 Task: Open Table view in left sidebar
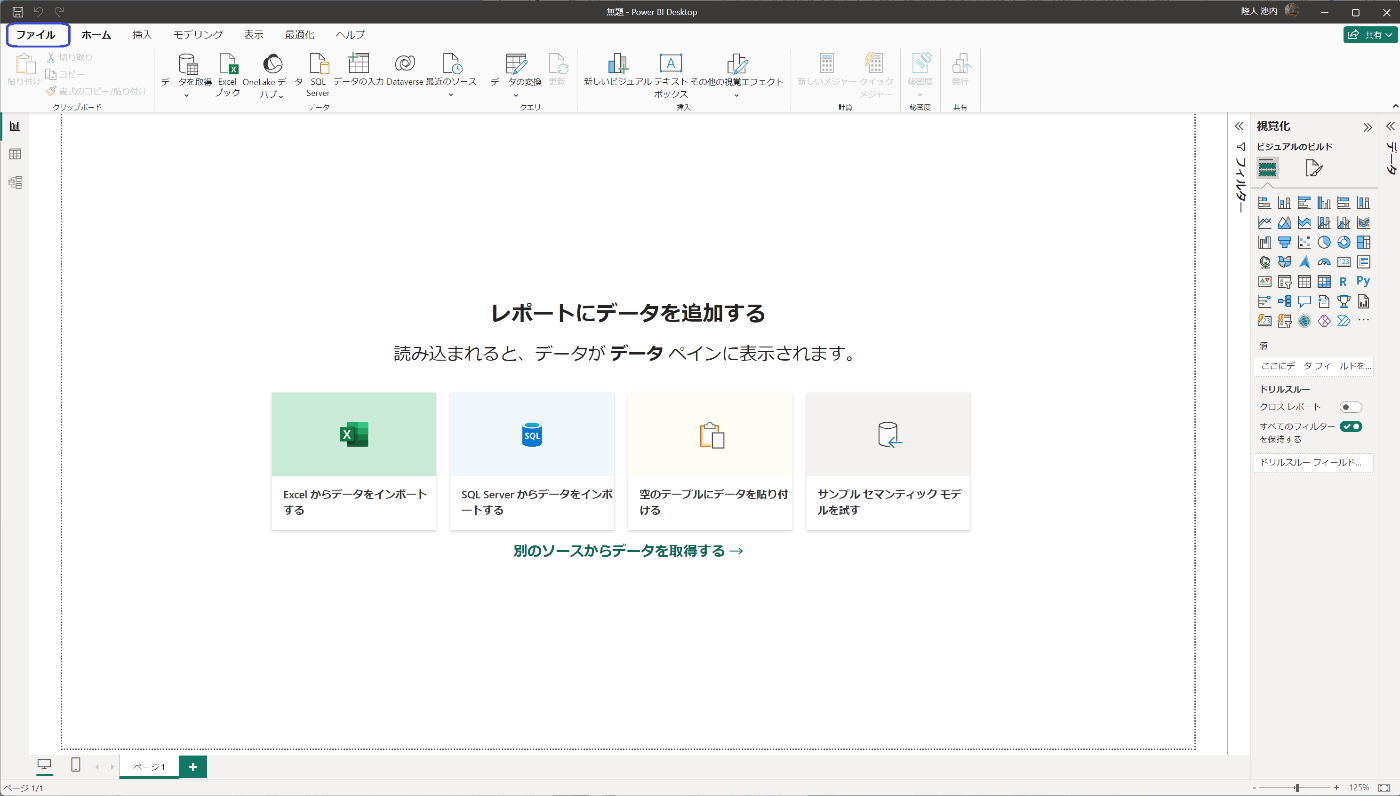point(15,154)
